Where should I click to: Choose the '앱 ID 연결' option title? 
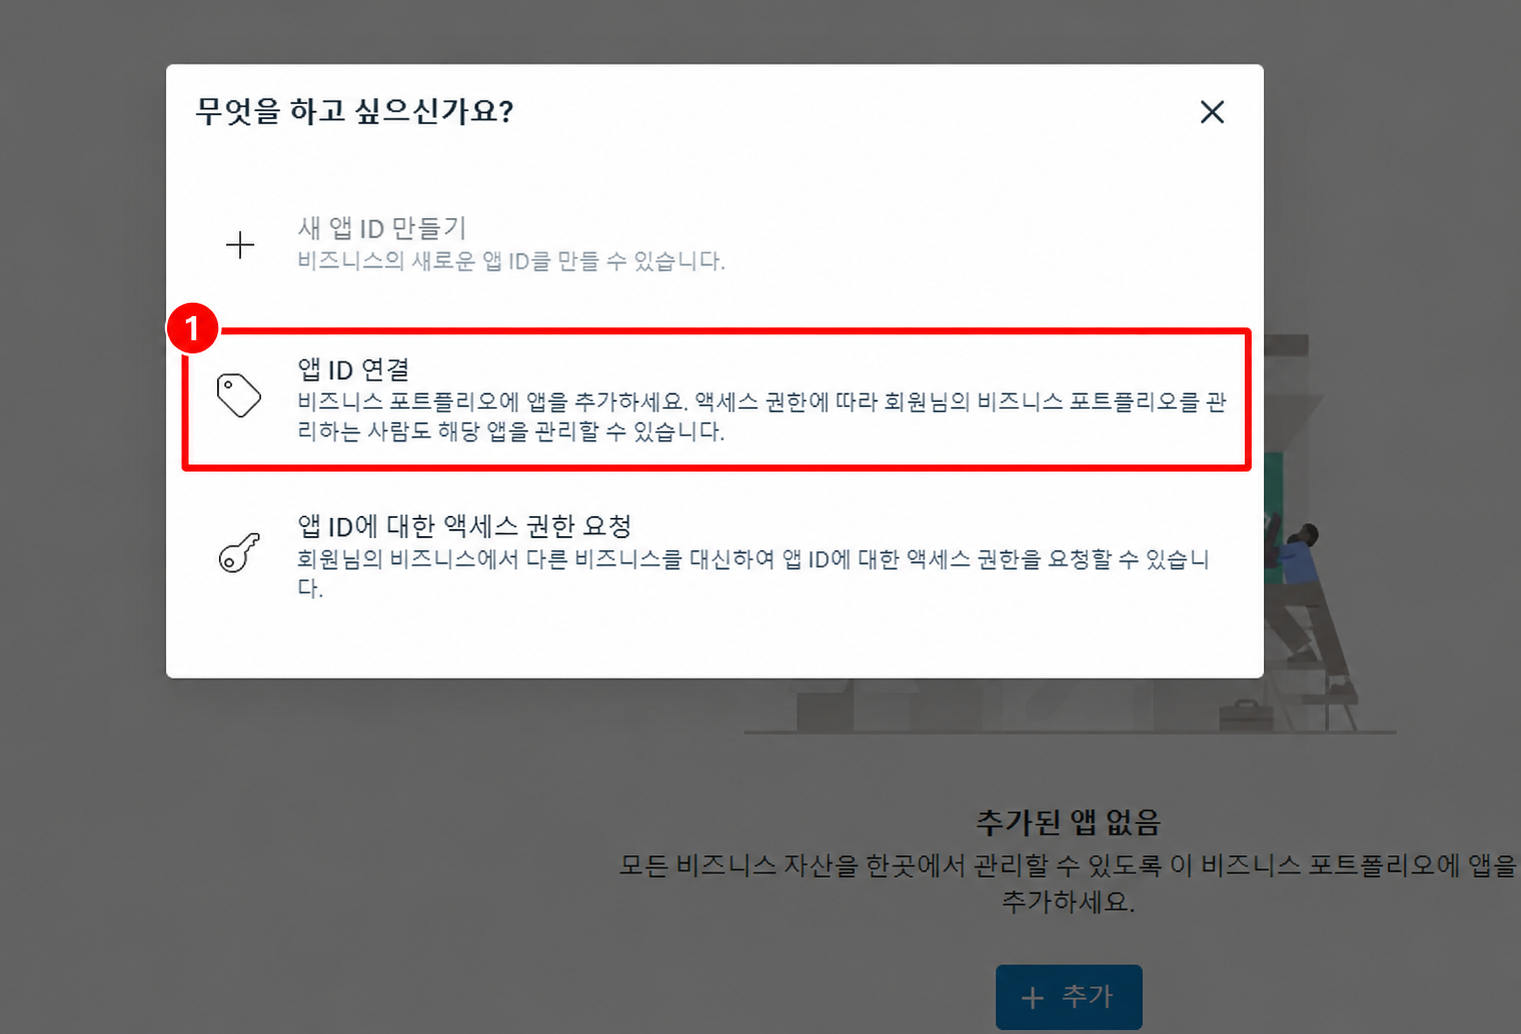354,369
